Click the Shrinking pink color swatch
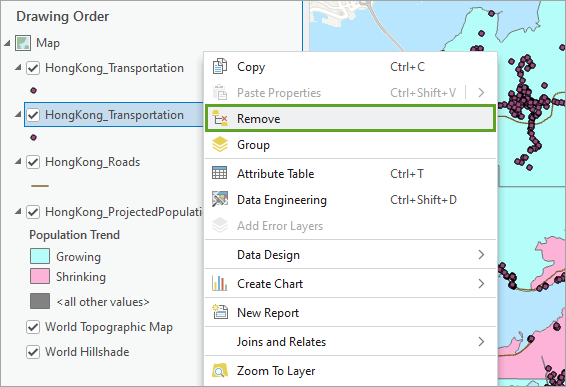 [x=40, y=277]
